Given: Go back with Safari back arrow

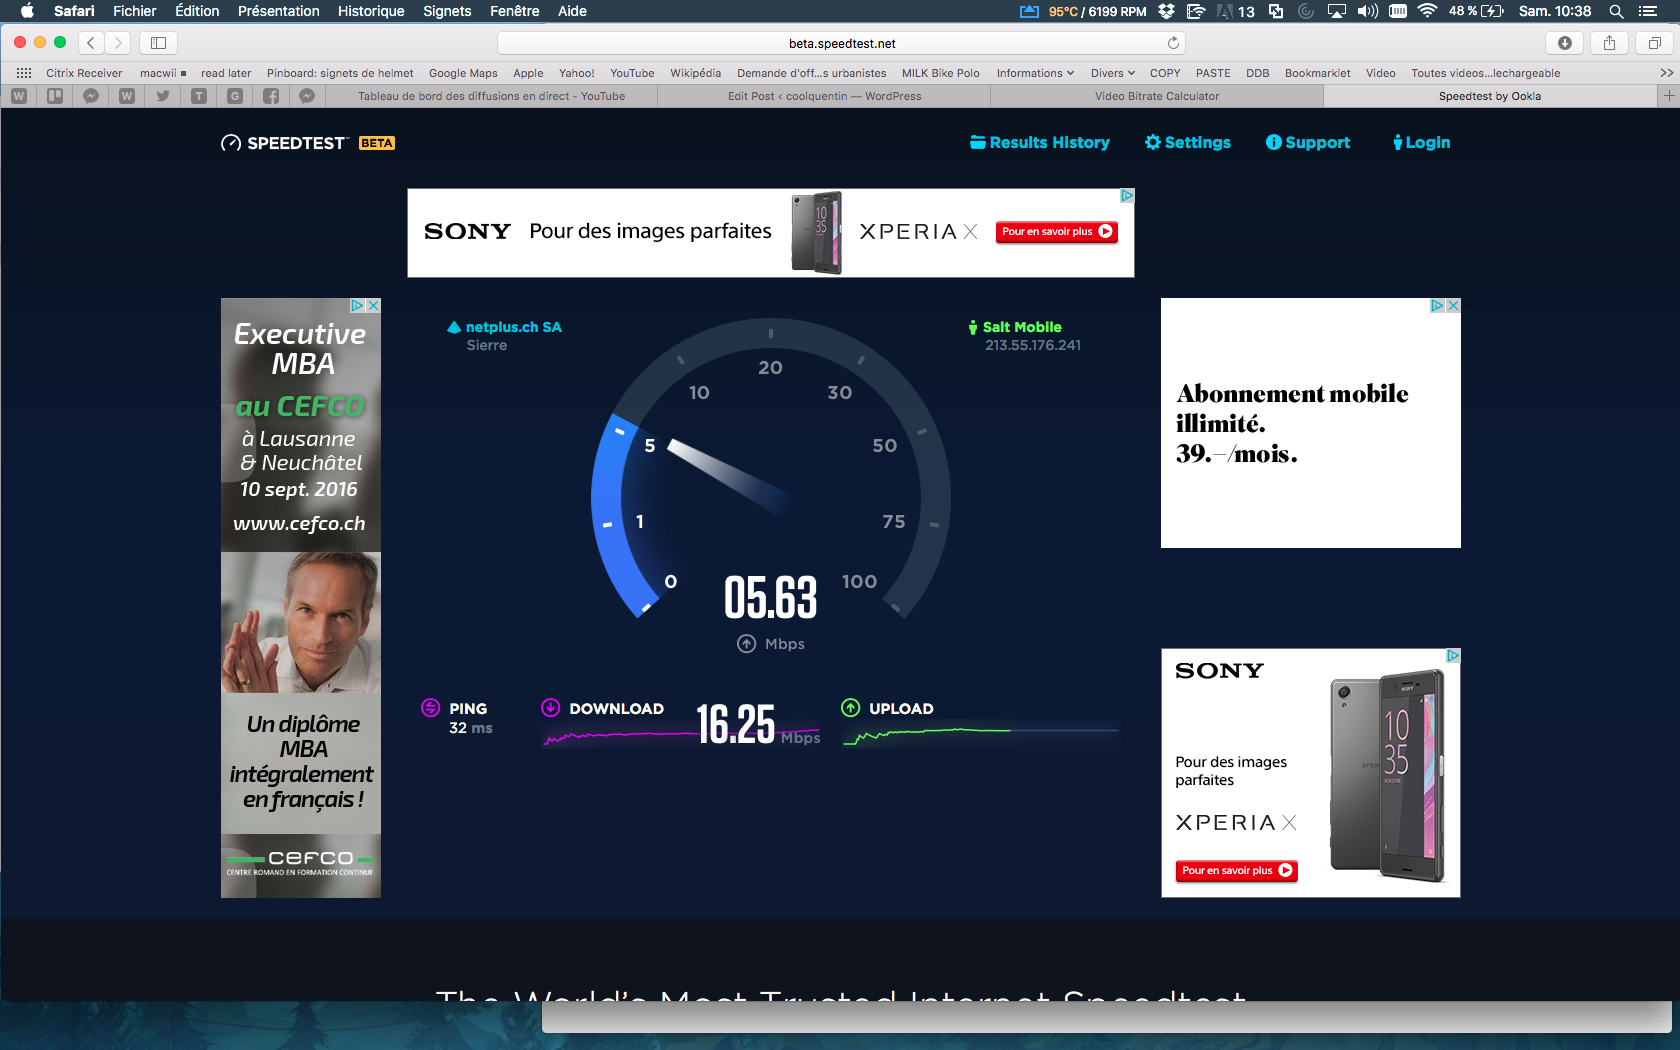Looking at the screenshot, I should [x=91, y=43].
